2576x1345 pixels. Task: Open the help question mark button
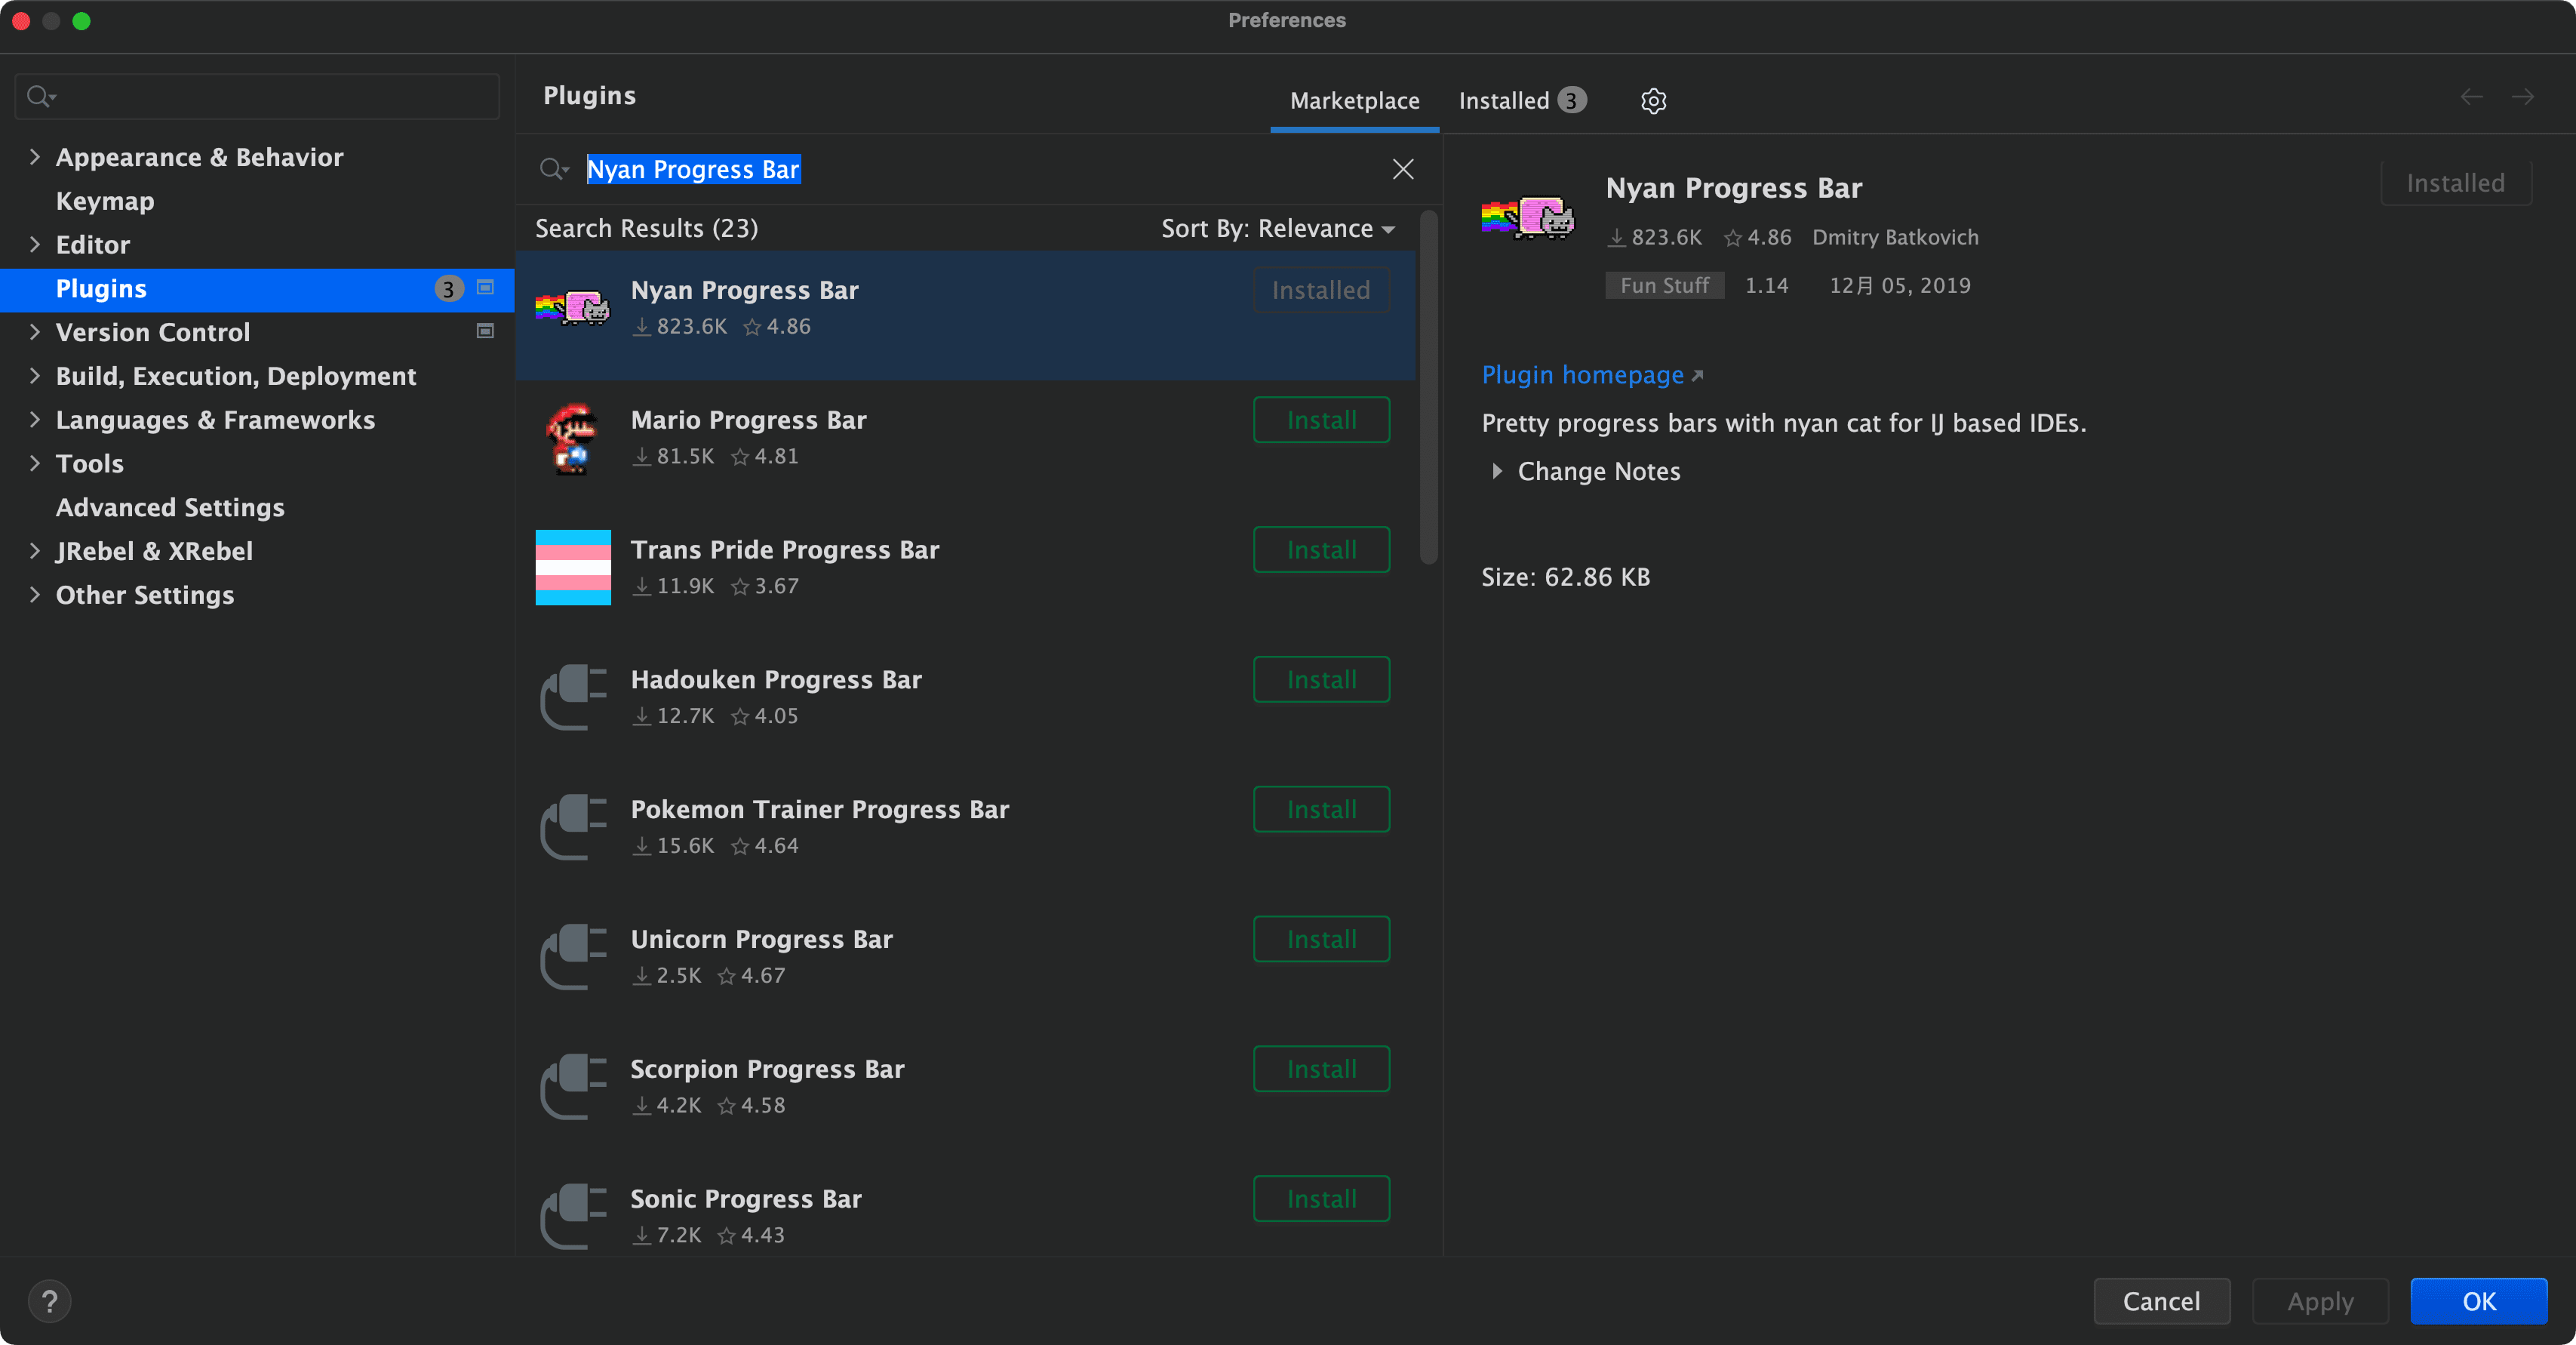click(49, 1301)
